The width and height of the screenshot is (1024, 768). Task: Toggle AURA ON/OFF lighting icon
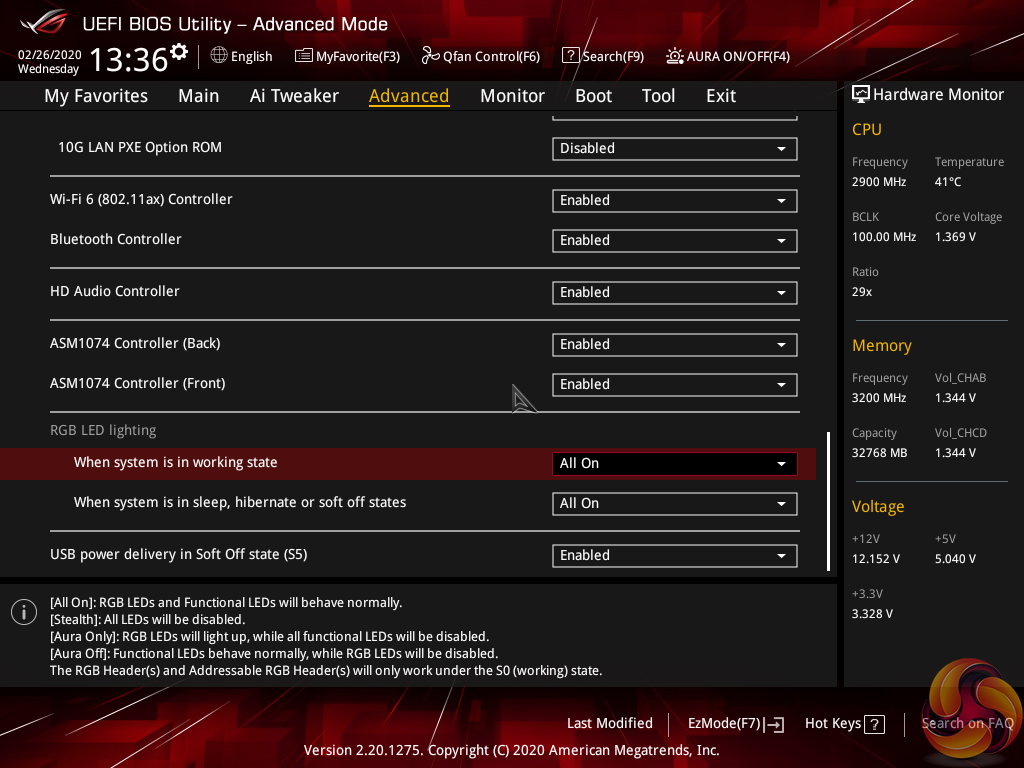tap(675, 56)
